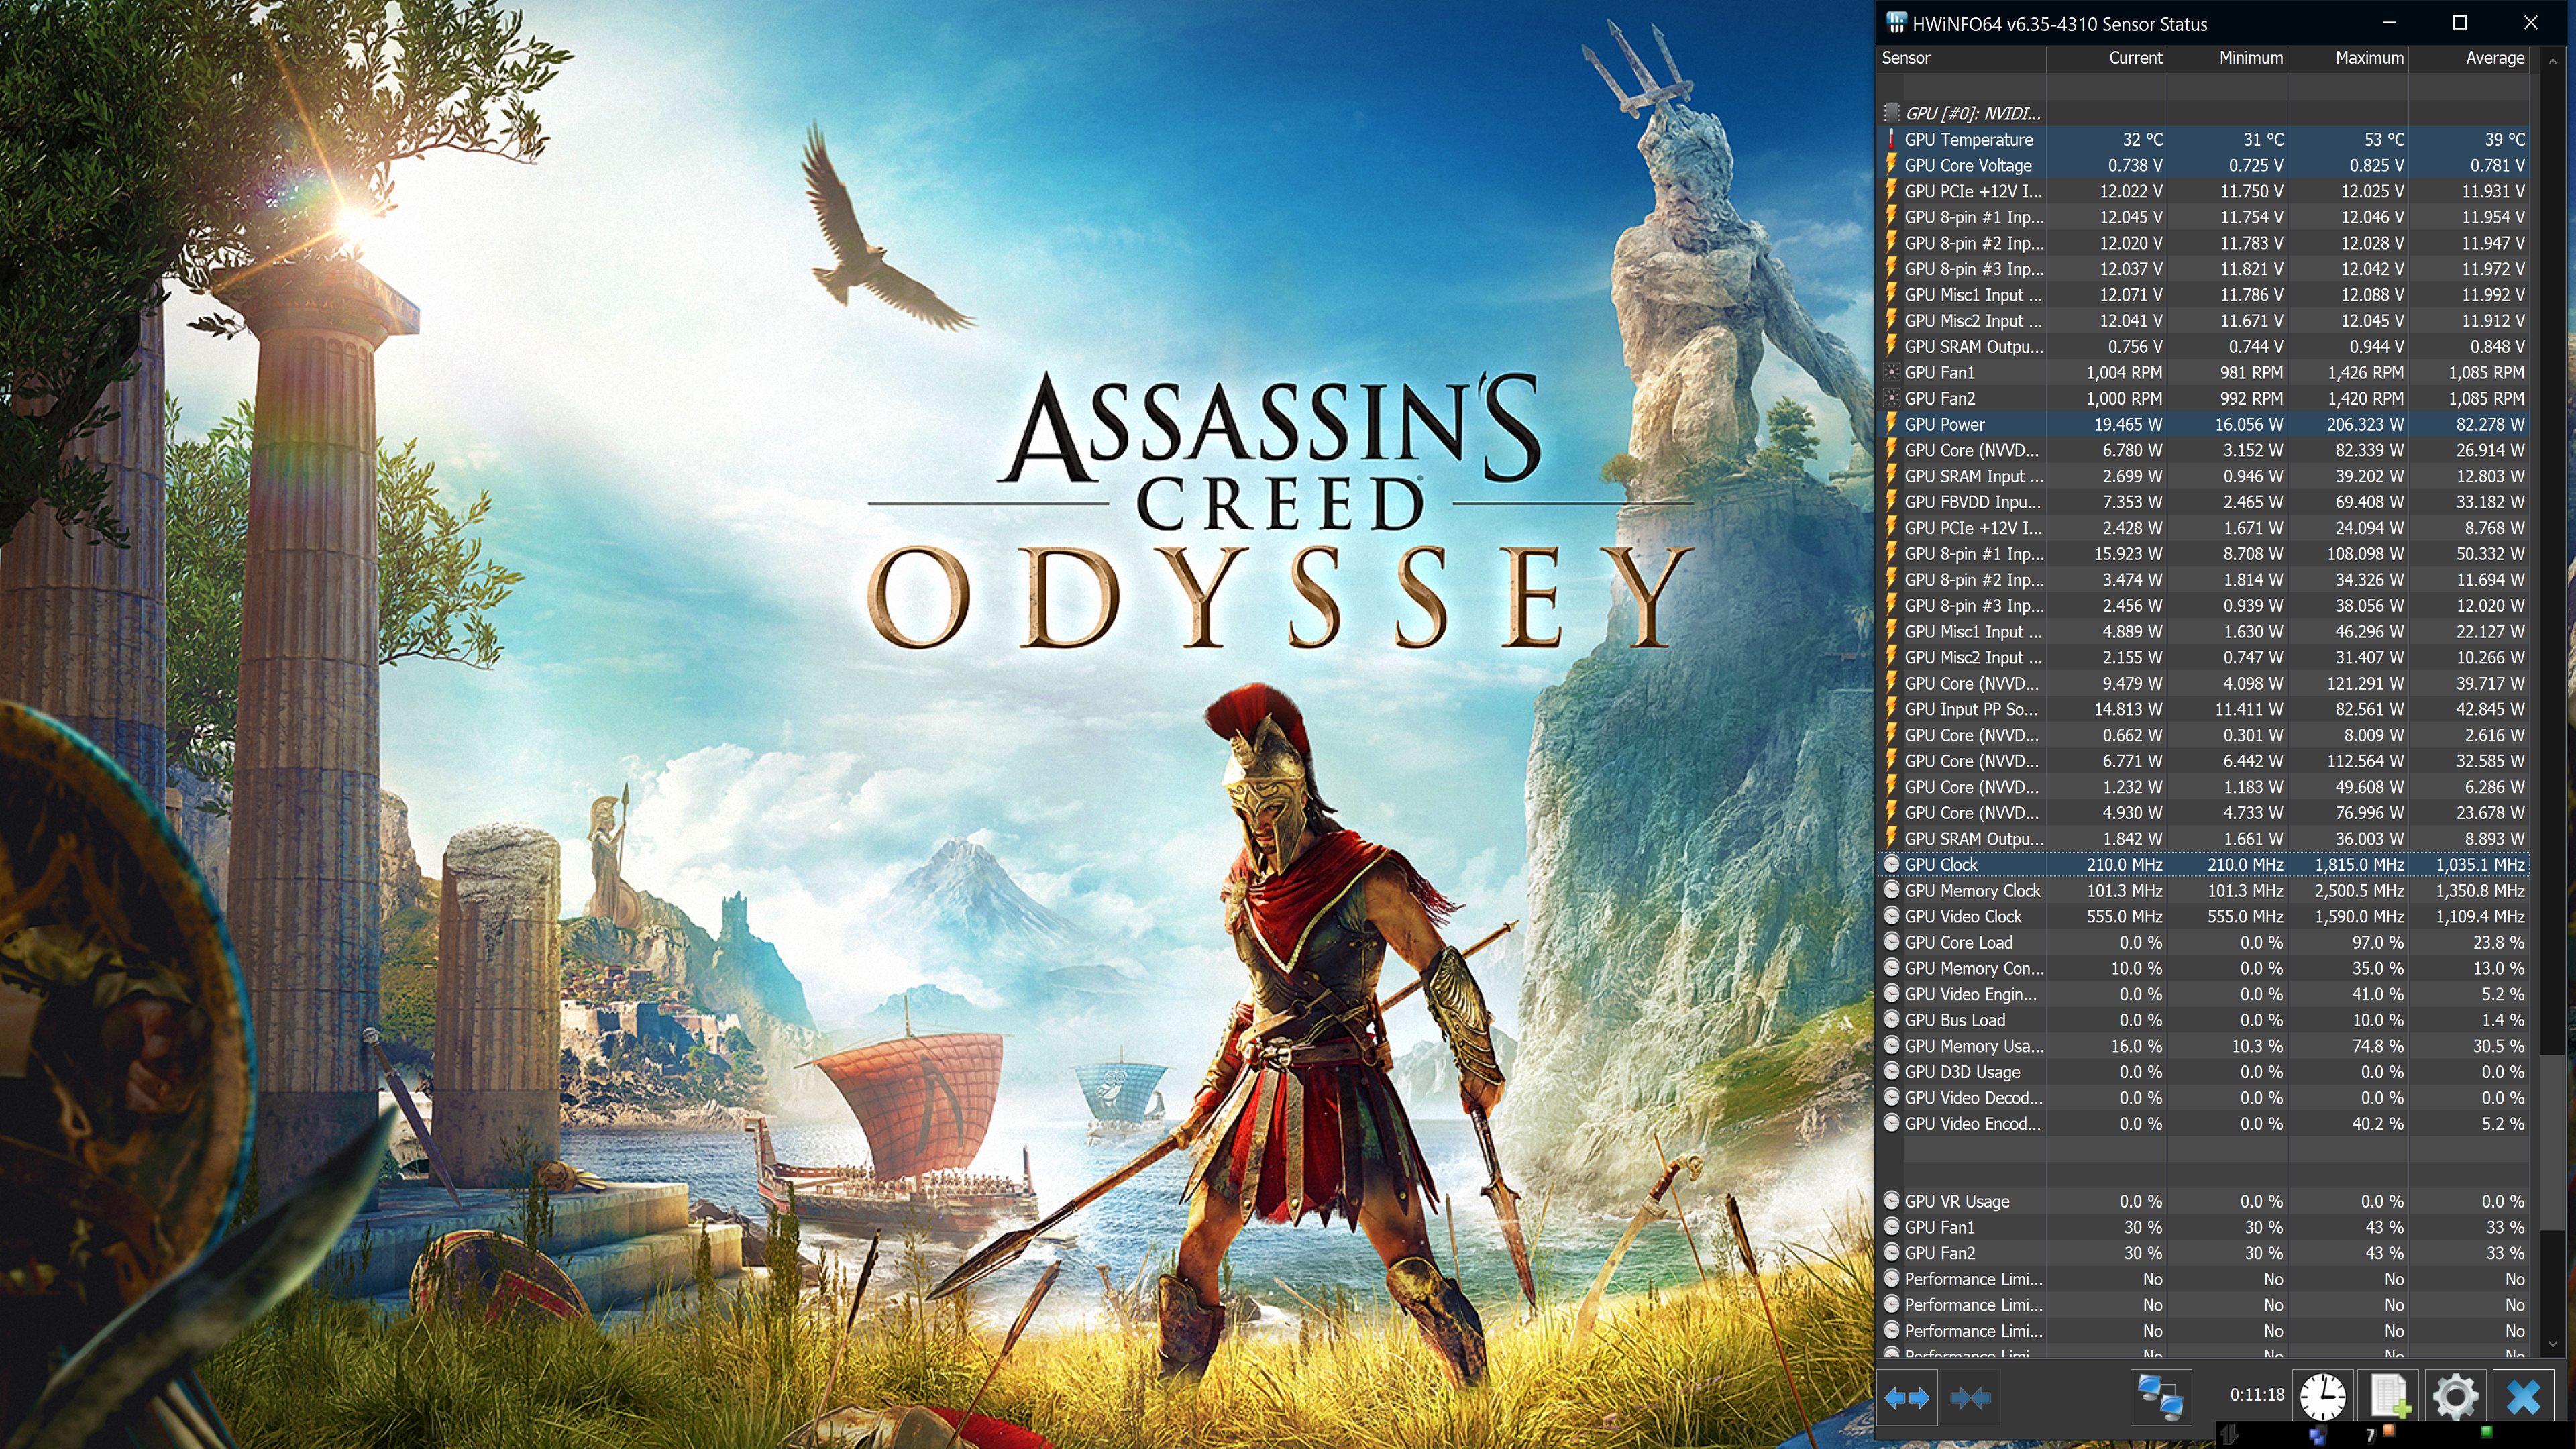
Task: Maximize the HWiNFO64 Sensor Status window
Action: pos(2460,23)
